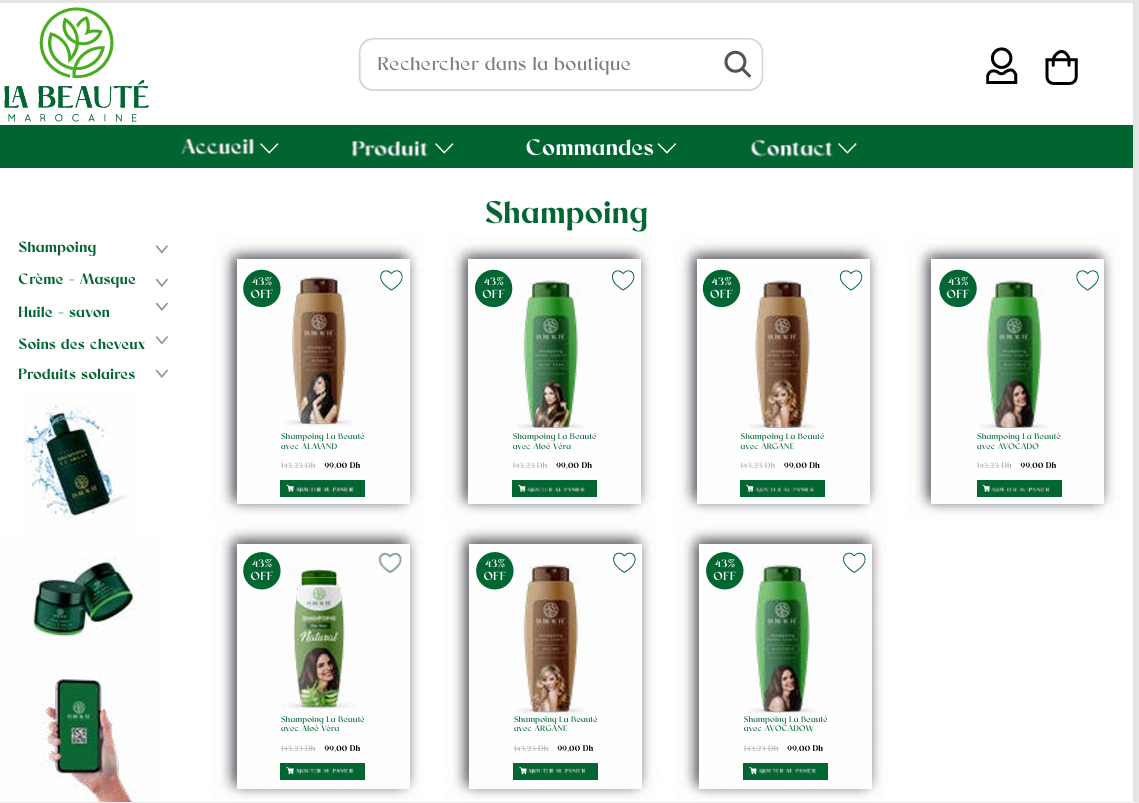
Task: Expand the Produits solaires sidebar chevron
Action: [162, 374]
